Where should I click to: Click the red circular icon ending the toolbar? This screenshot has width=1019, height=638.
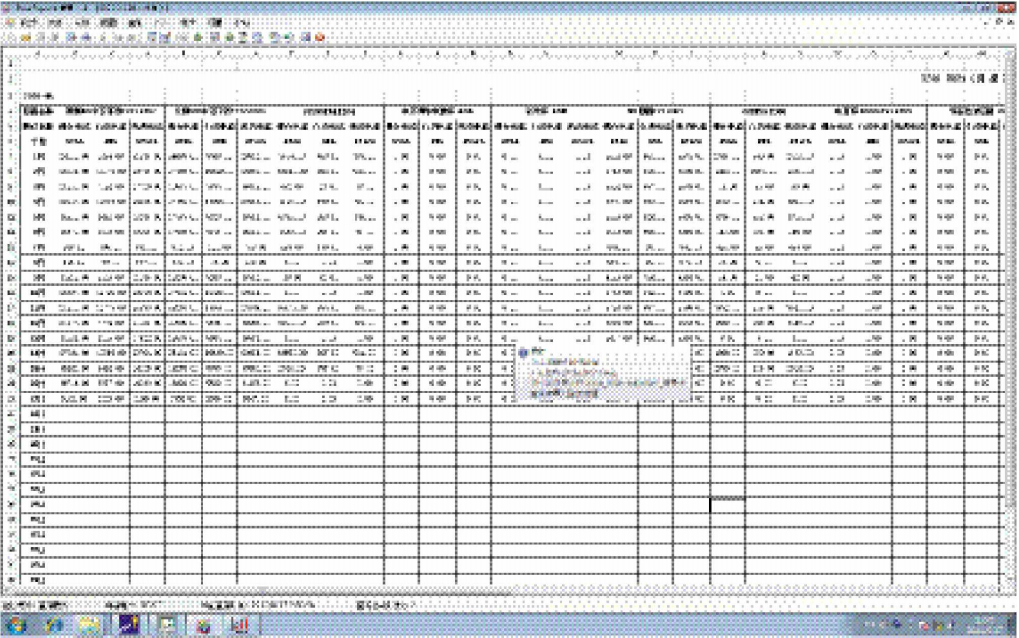click(x=320, y=36)
